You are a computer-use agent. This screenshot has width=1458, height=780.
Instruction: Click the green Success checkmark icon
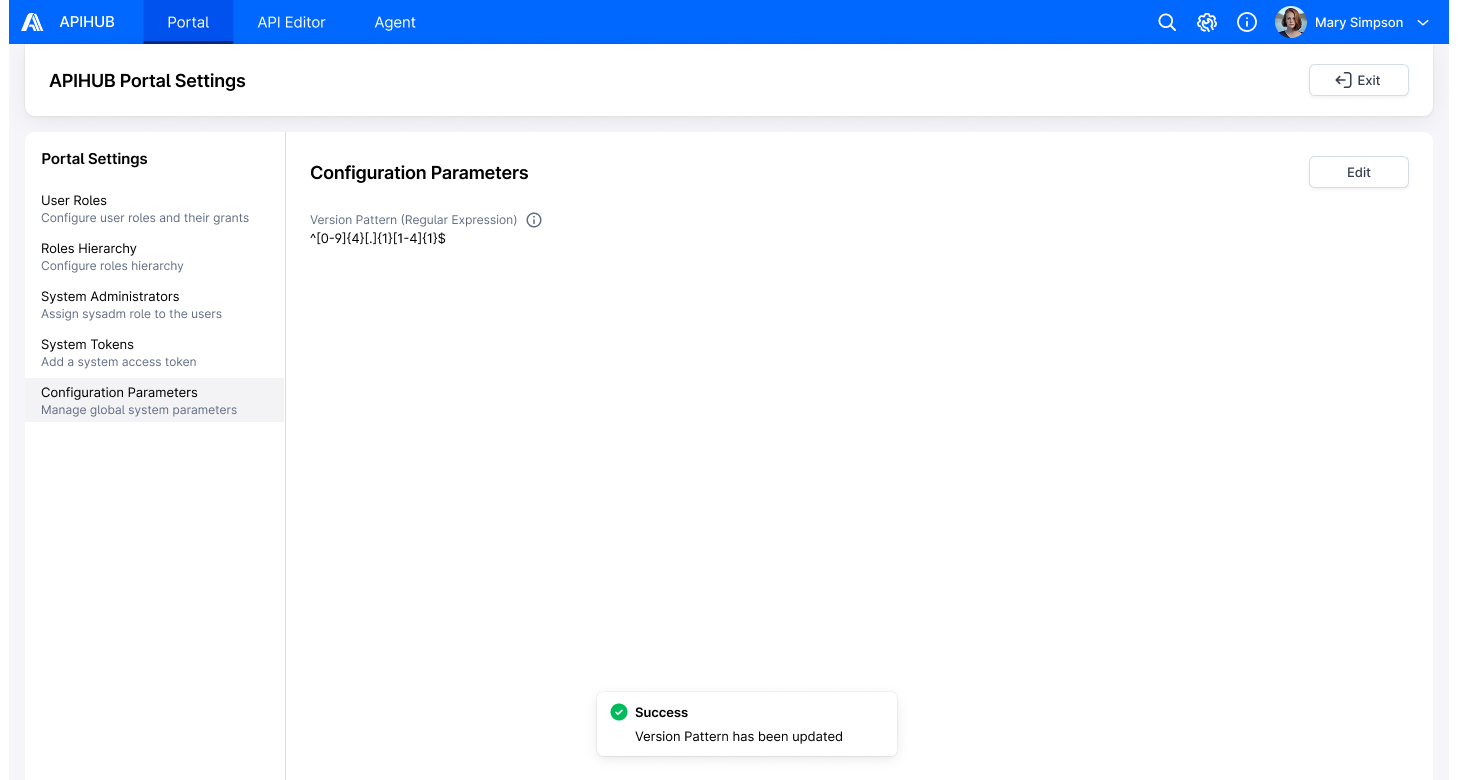tap(619, 712)
